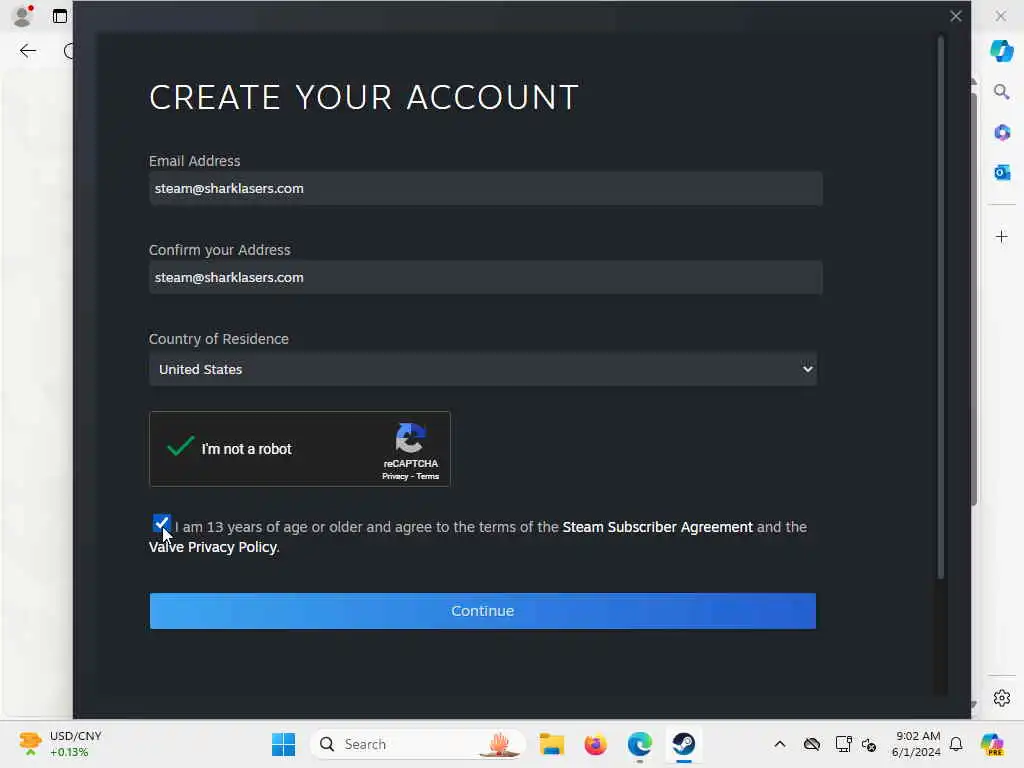Open Microsoft 365 icon in sidebar
Screen dimensions: 1024x768
[x=1002, y=133]
